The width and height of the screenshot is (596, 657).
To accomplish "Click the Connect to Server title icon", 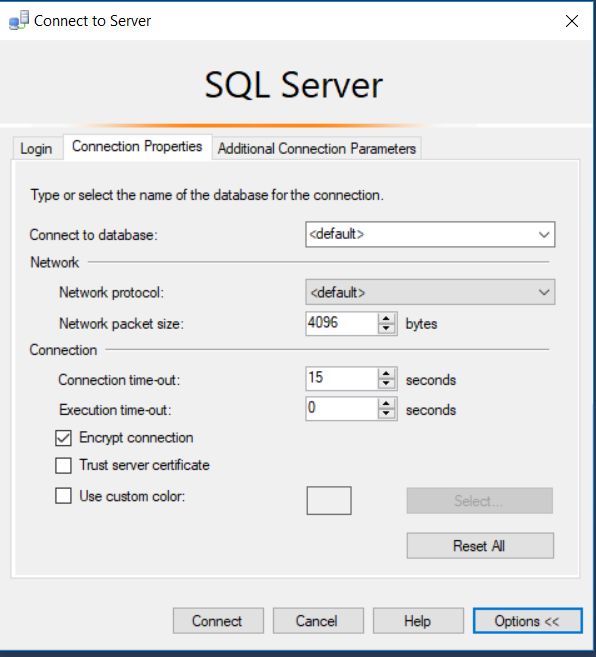I will point(19,21).
